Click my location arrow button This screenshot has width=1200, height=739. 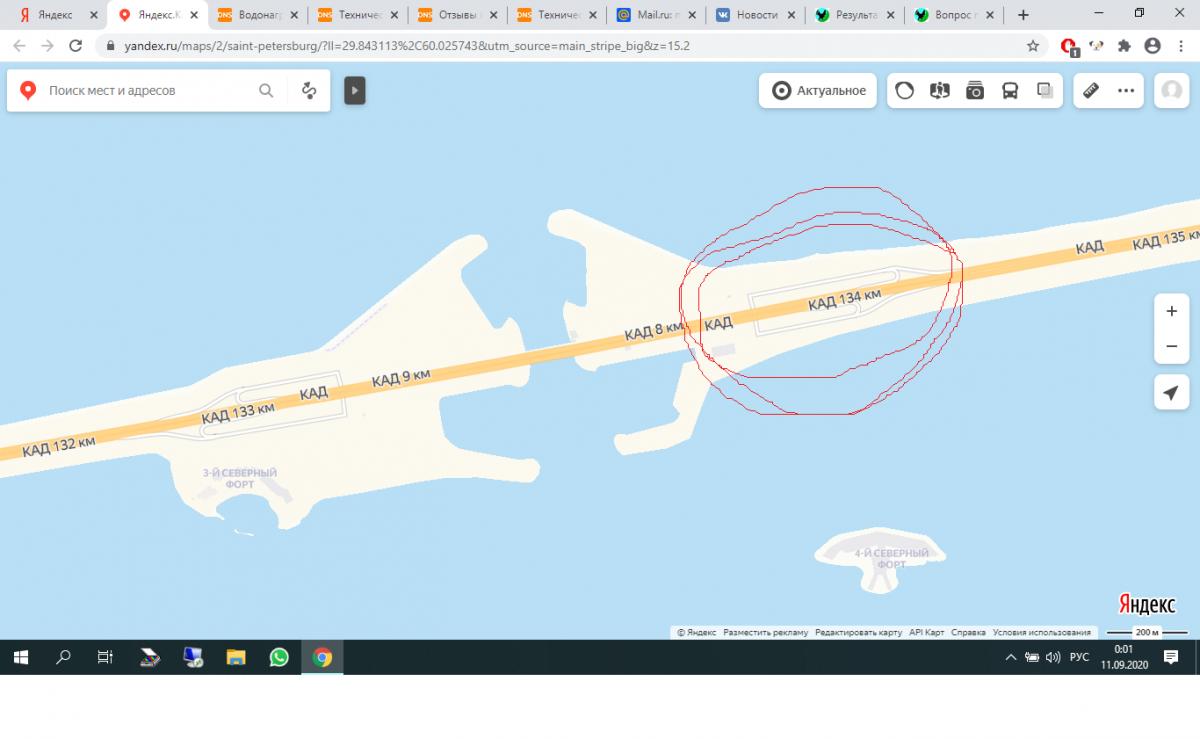1171,392
